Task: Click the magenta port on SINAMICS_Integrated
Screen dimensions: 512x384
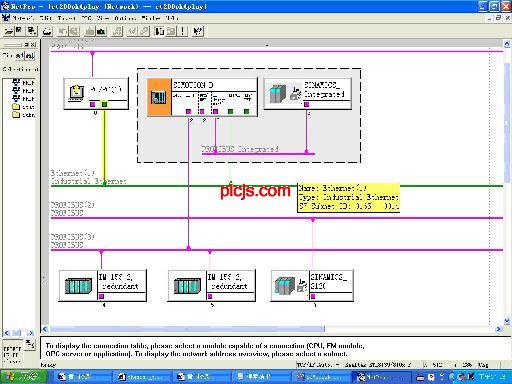Action: (x=306, y=104)
